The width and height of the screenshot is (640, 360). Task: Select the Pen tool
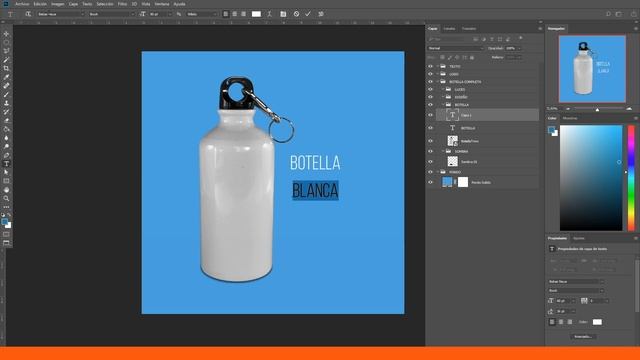pyautogui.click(x=6, y=155)
